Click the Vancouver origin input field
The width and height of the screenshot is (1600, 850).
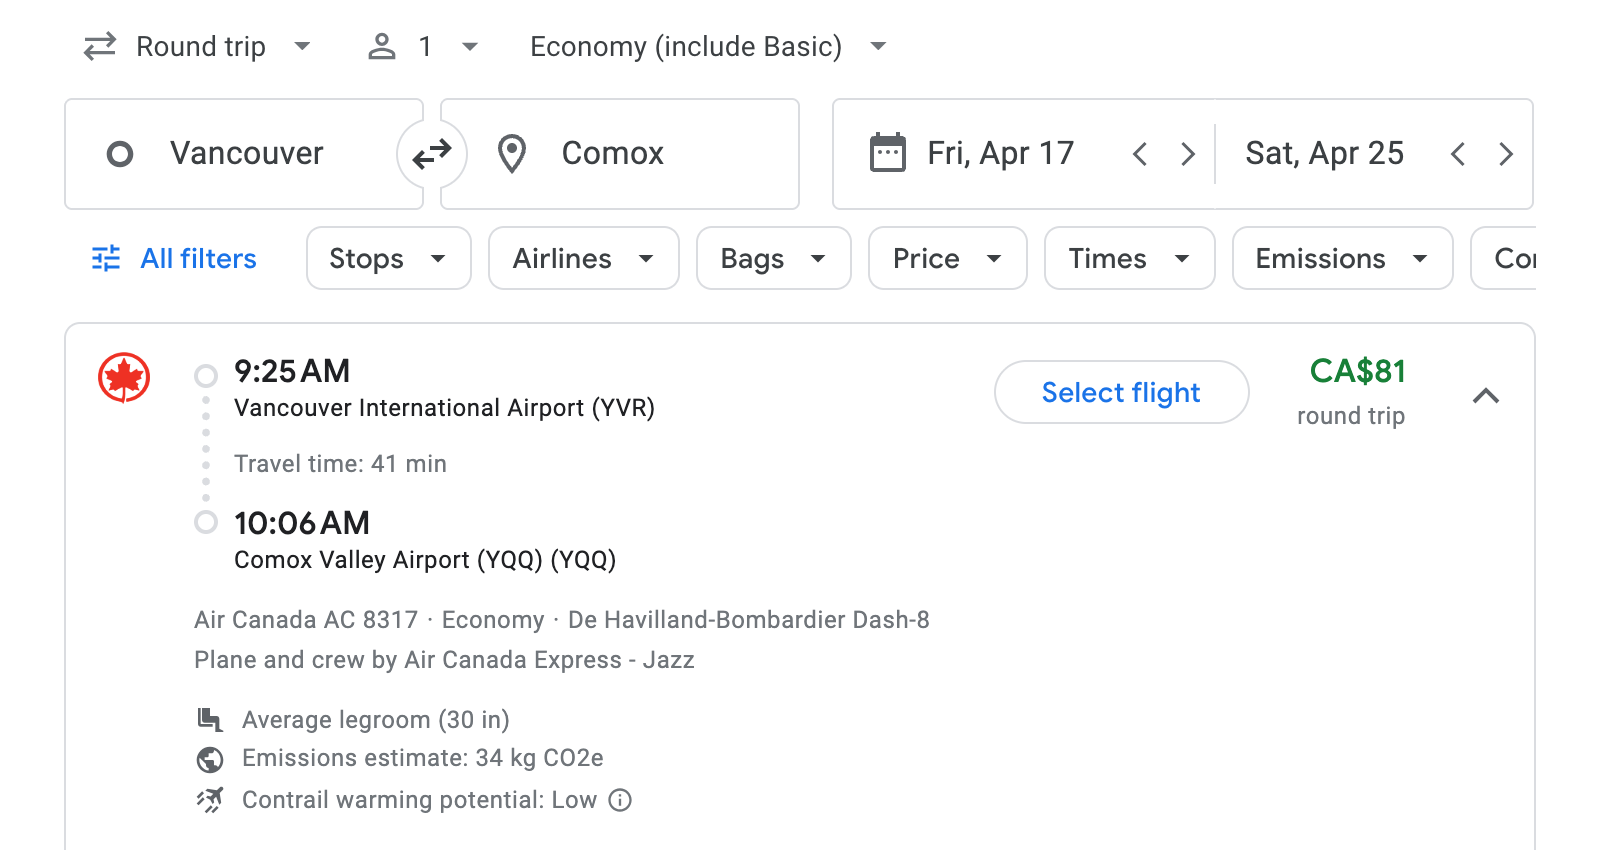pyautogui.click(x=246, y=153)
